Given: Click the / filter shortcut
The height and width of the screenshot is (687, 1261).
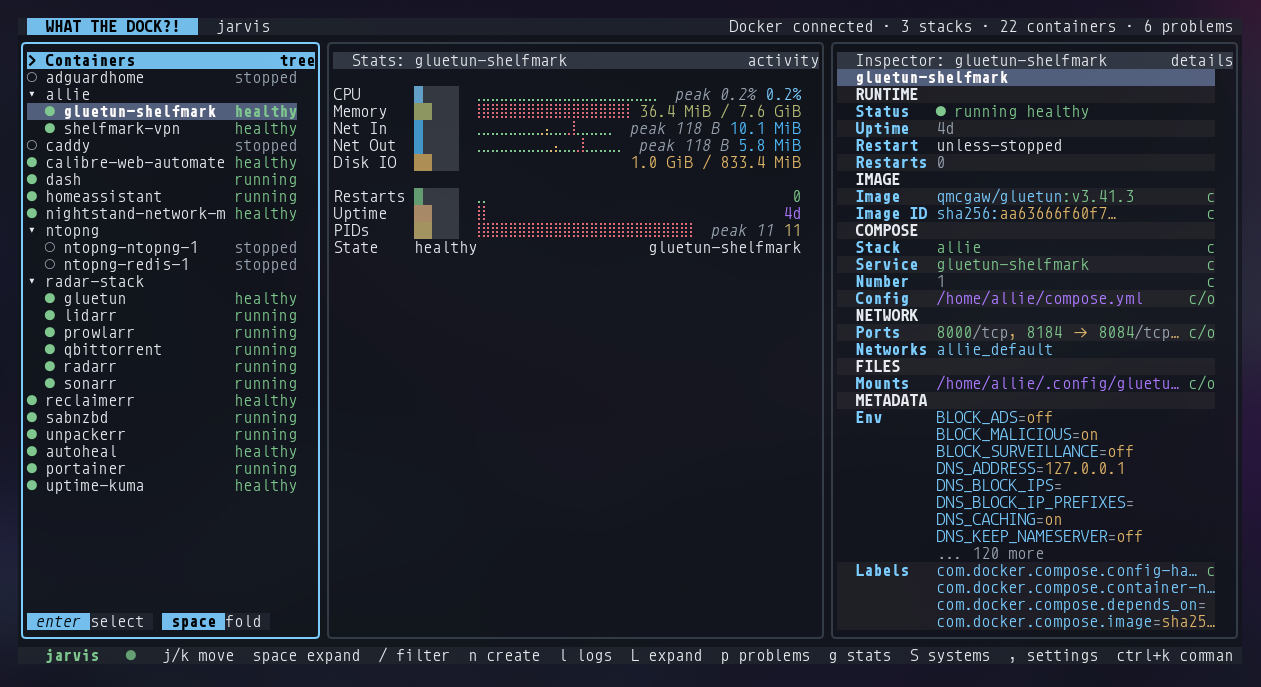Looking at the screenshot, I should [414, 656].
